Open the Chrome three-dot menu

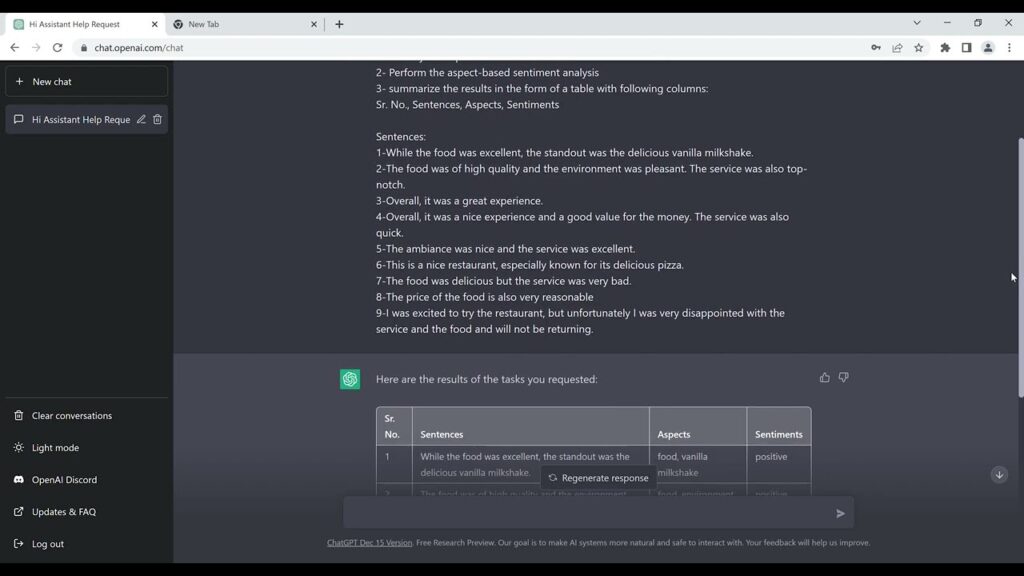pos(1008,48)
